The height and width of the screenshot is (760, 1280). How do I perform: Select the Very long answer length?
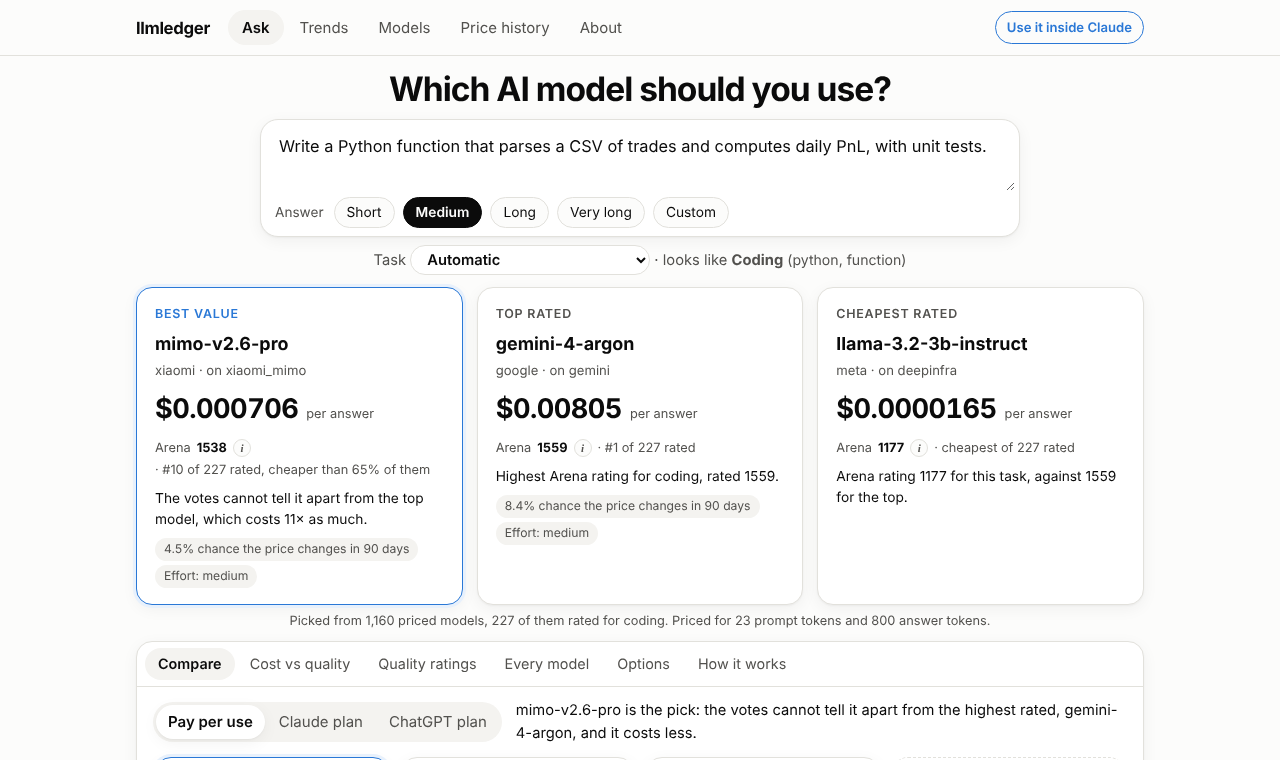point(601,212)
